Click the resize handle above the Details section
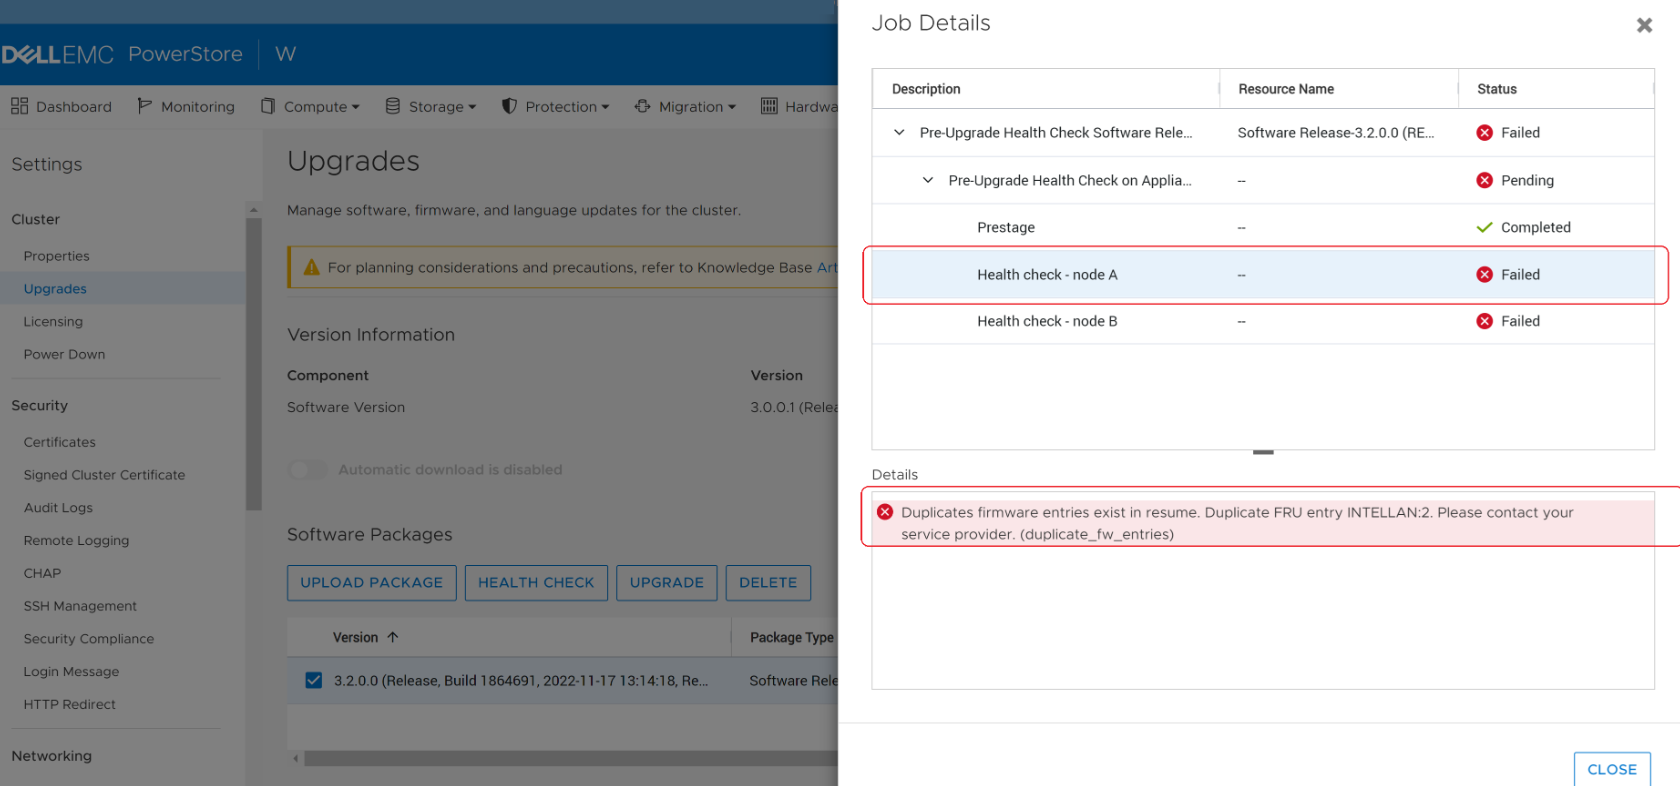1680x786 pixels. tap(1263, 452)
